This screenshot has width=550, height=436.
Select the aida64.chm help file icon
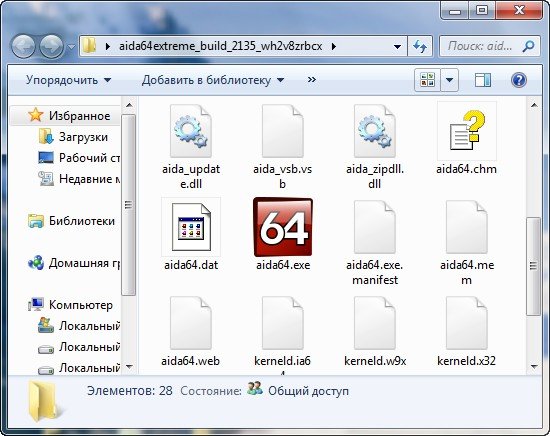(x=467, y=131)
